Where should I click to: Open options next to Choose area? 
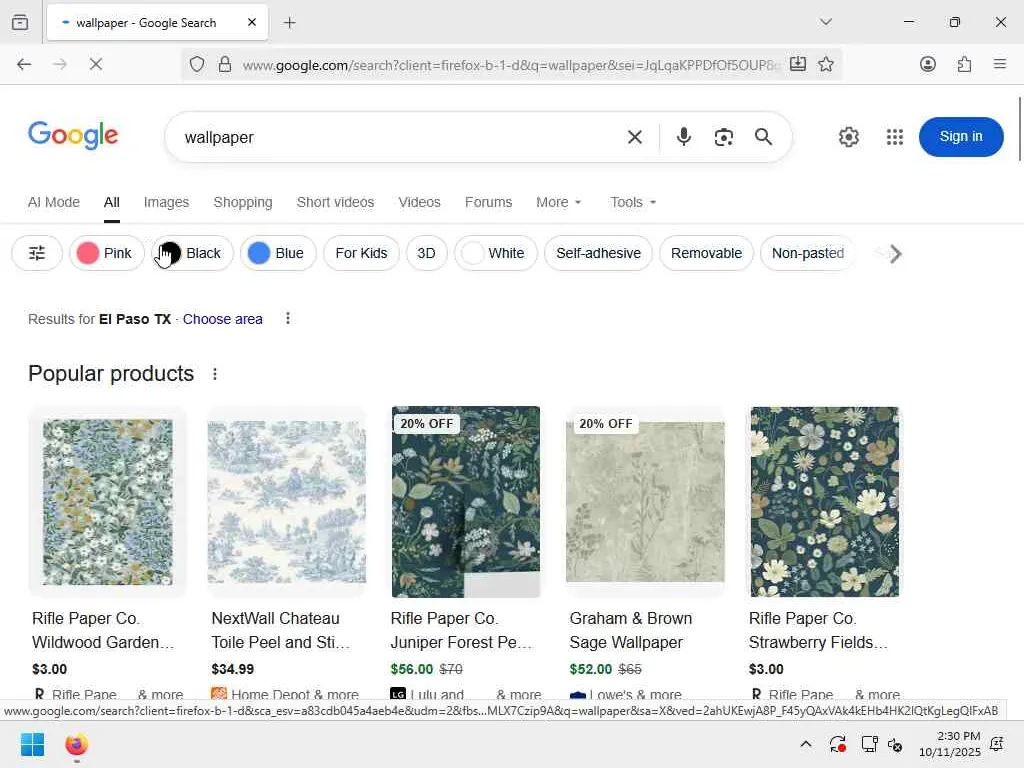pos(288,319)
